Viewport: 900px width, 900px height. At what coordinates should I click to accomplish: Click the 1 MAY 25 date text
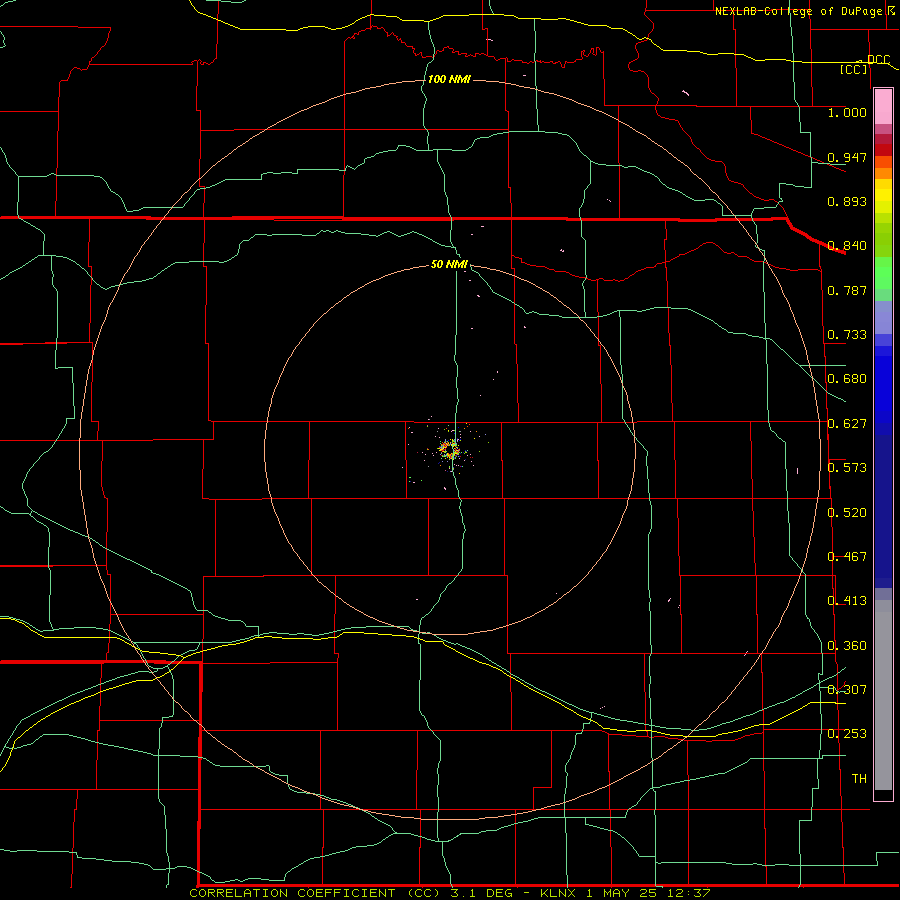coord(620,893)
